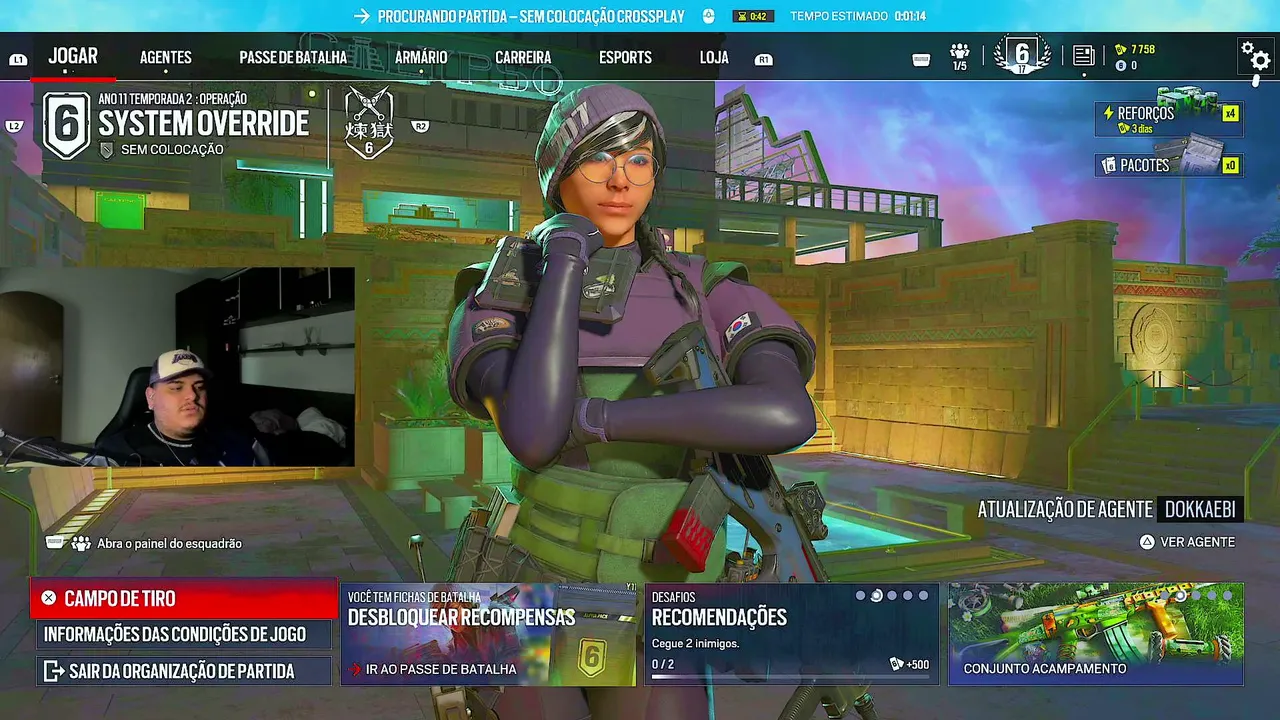Click the squad people icon near squad panel hint
The image size is (1280, 720).
pos(81,544)
